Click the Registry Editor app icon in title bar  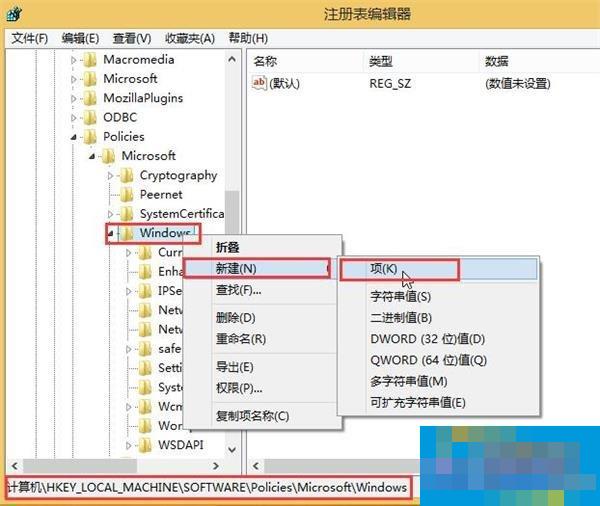(x=15, y=15)
